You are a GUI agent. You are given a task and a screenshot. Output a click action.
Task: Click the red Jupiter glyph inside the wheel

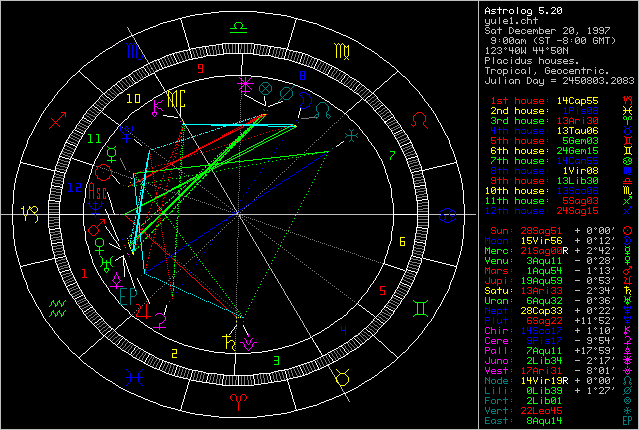pos(143,311)
